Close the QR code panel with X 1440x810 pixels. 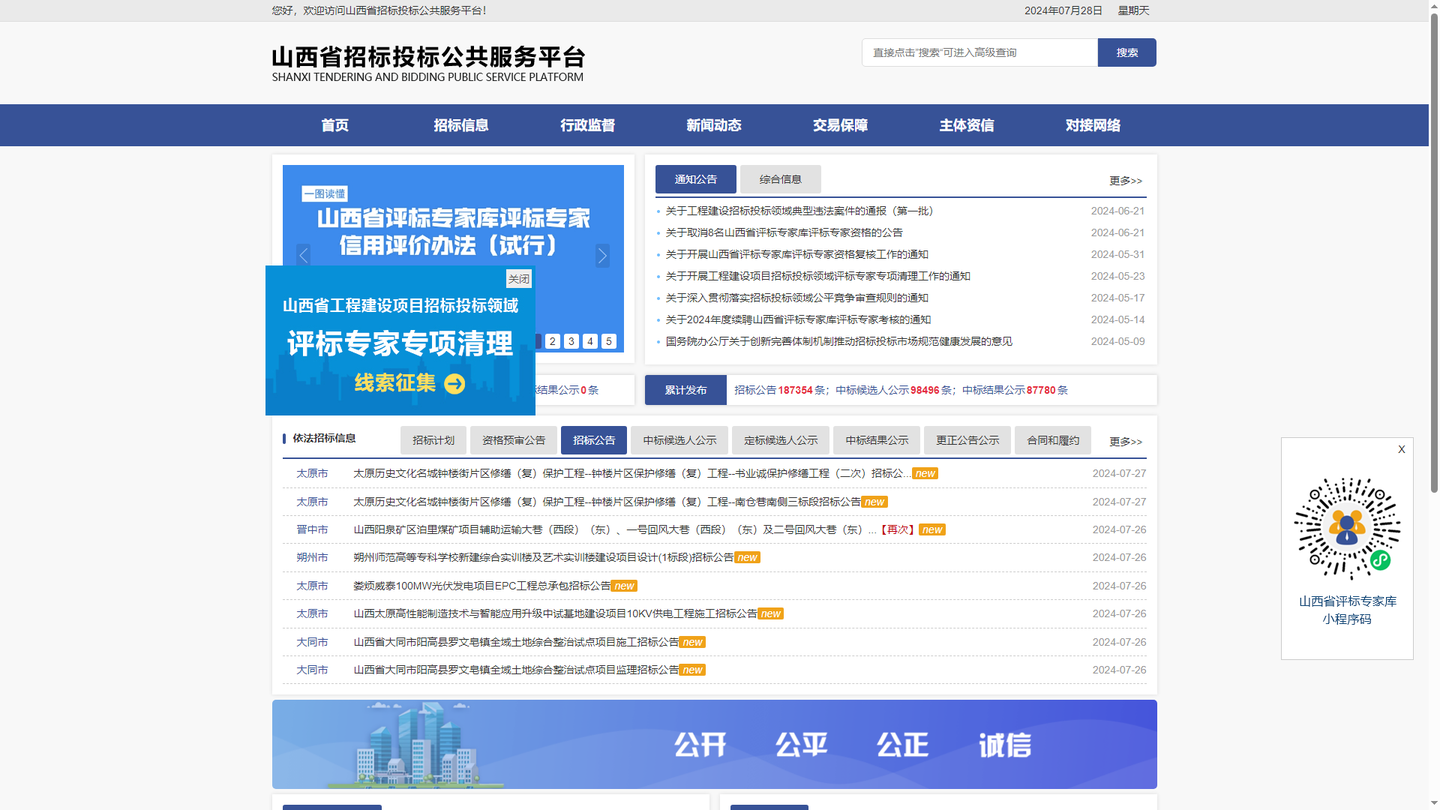1401,450
